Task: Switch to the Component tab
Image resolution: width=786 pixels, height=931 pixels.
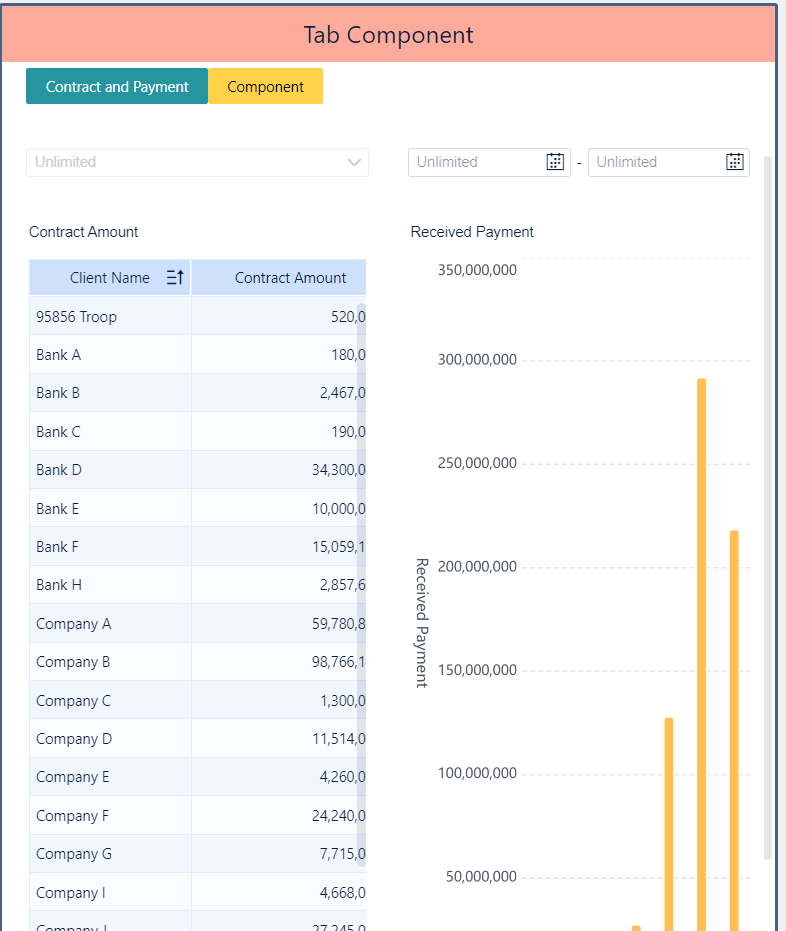Action: (265, 86)
